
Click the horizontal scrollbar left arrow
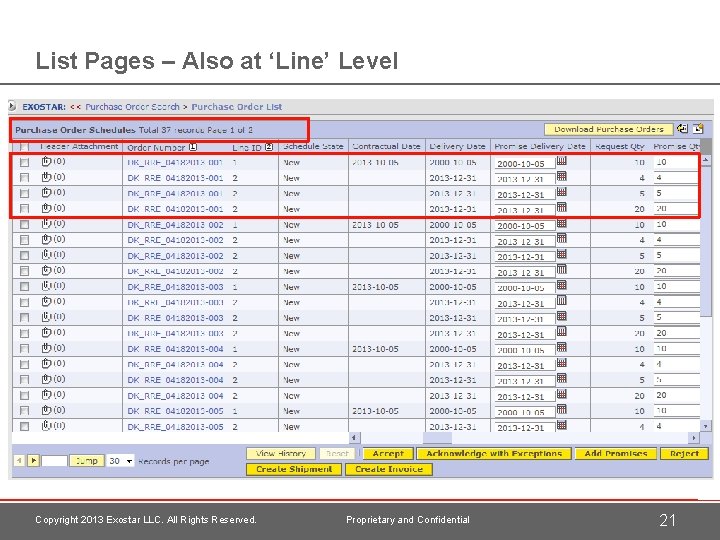[354, 438]
